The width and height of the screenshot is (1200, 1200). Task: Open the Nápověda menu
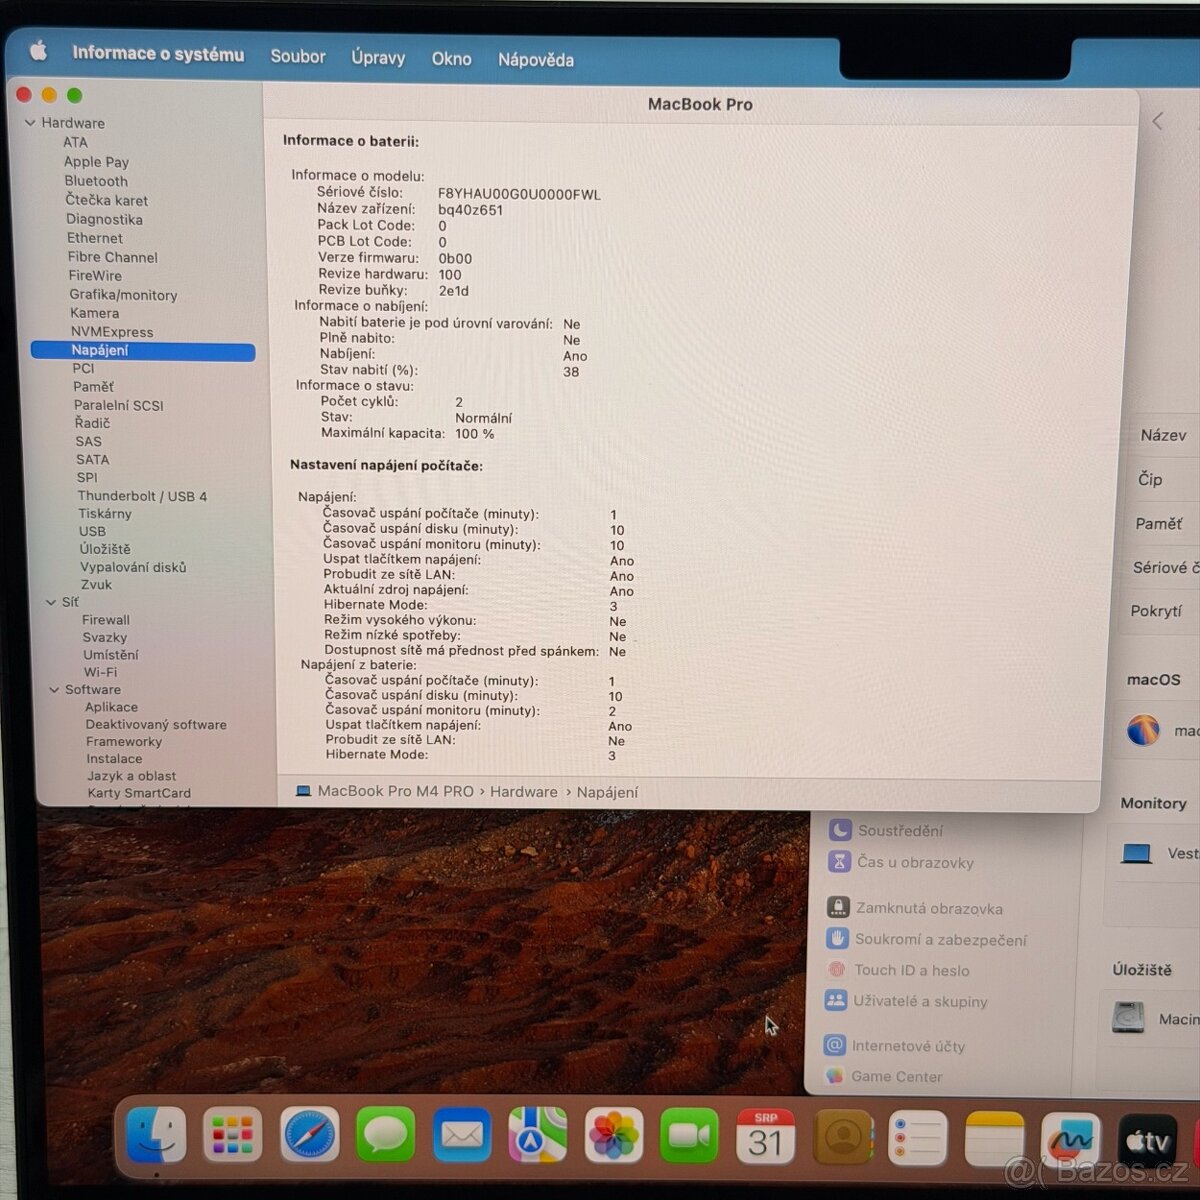[x=536, y=60]
